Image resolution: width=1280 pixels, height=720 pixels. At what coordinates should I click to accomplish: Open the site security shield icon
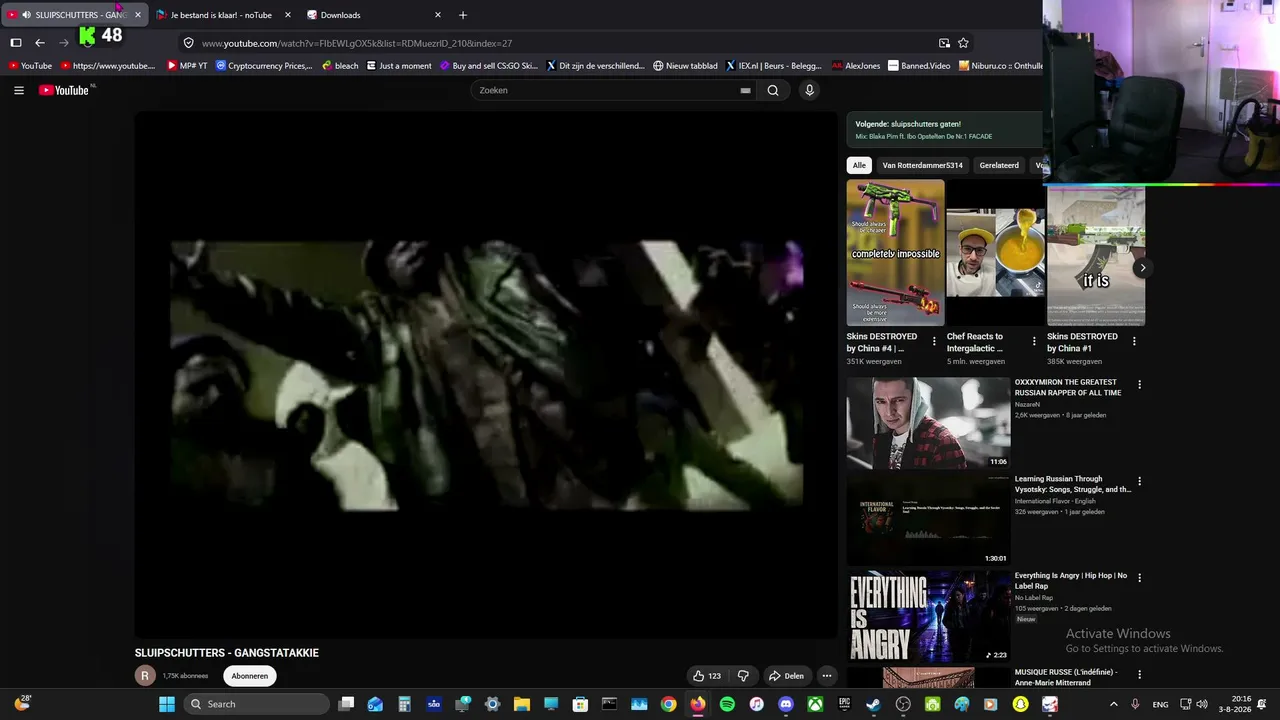point(188,43)
